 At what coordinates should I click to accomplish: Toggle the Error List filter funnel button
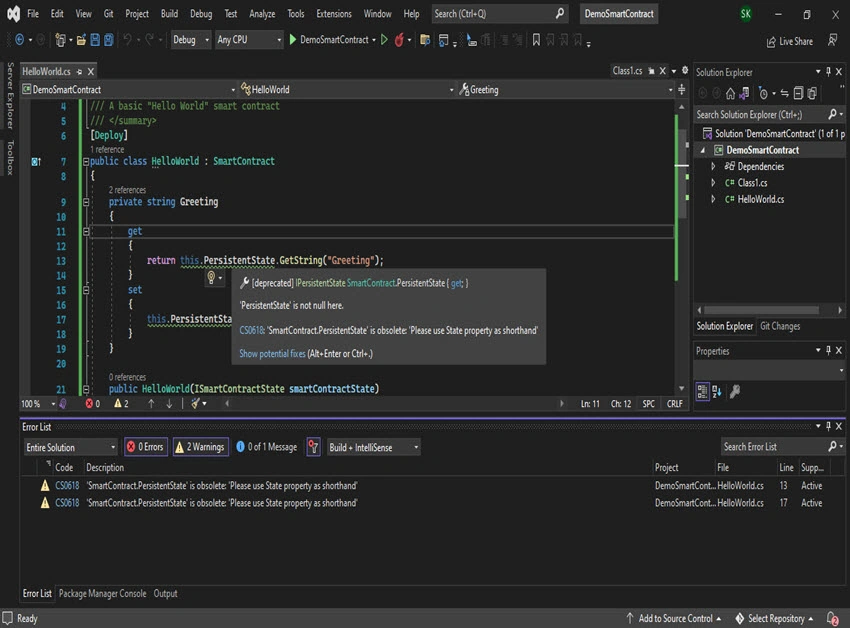tap(313, 447)
